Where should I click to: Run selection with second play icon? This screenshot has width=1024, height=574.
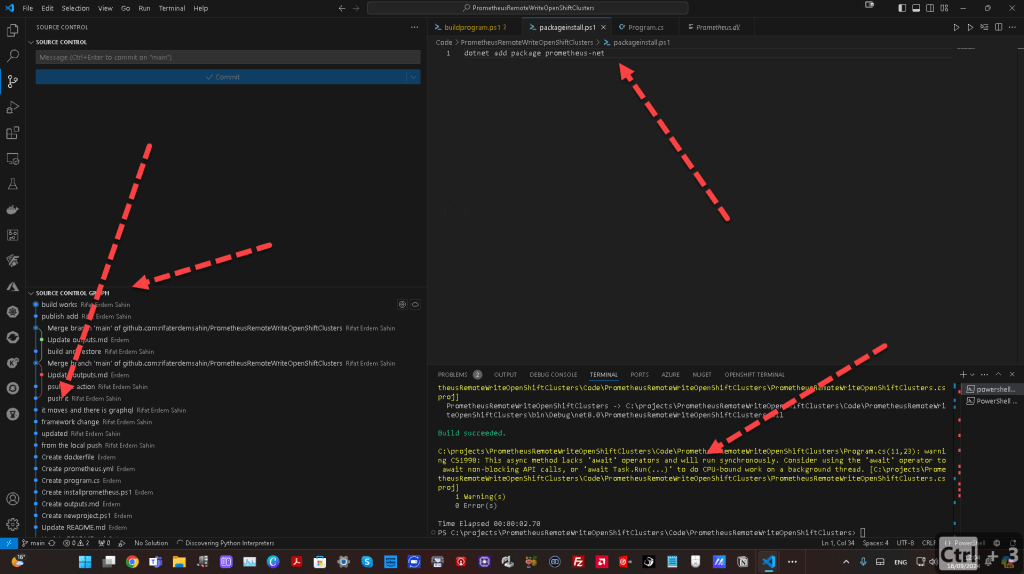coord(970,27)
